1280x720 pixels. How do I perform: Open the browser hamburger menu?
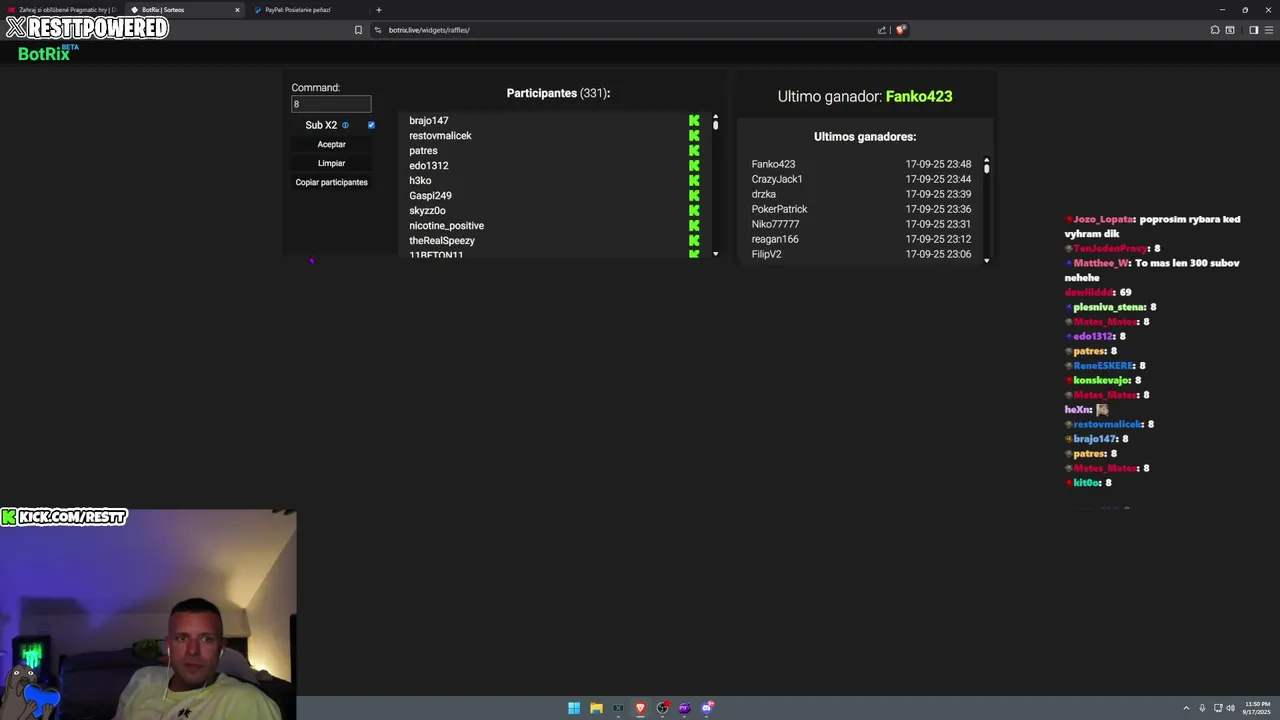(x=1269, y=30)
